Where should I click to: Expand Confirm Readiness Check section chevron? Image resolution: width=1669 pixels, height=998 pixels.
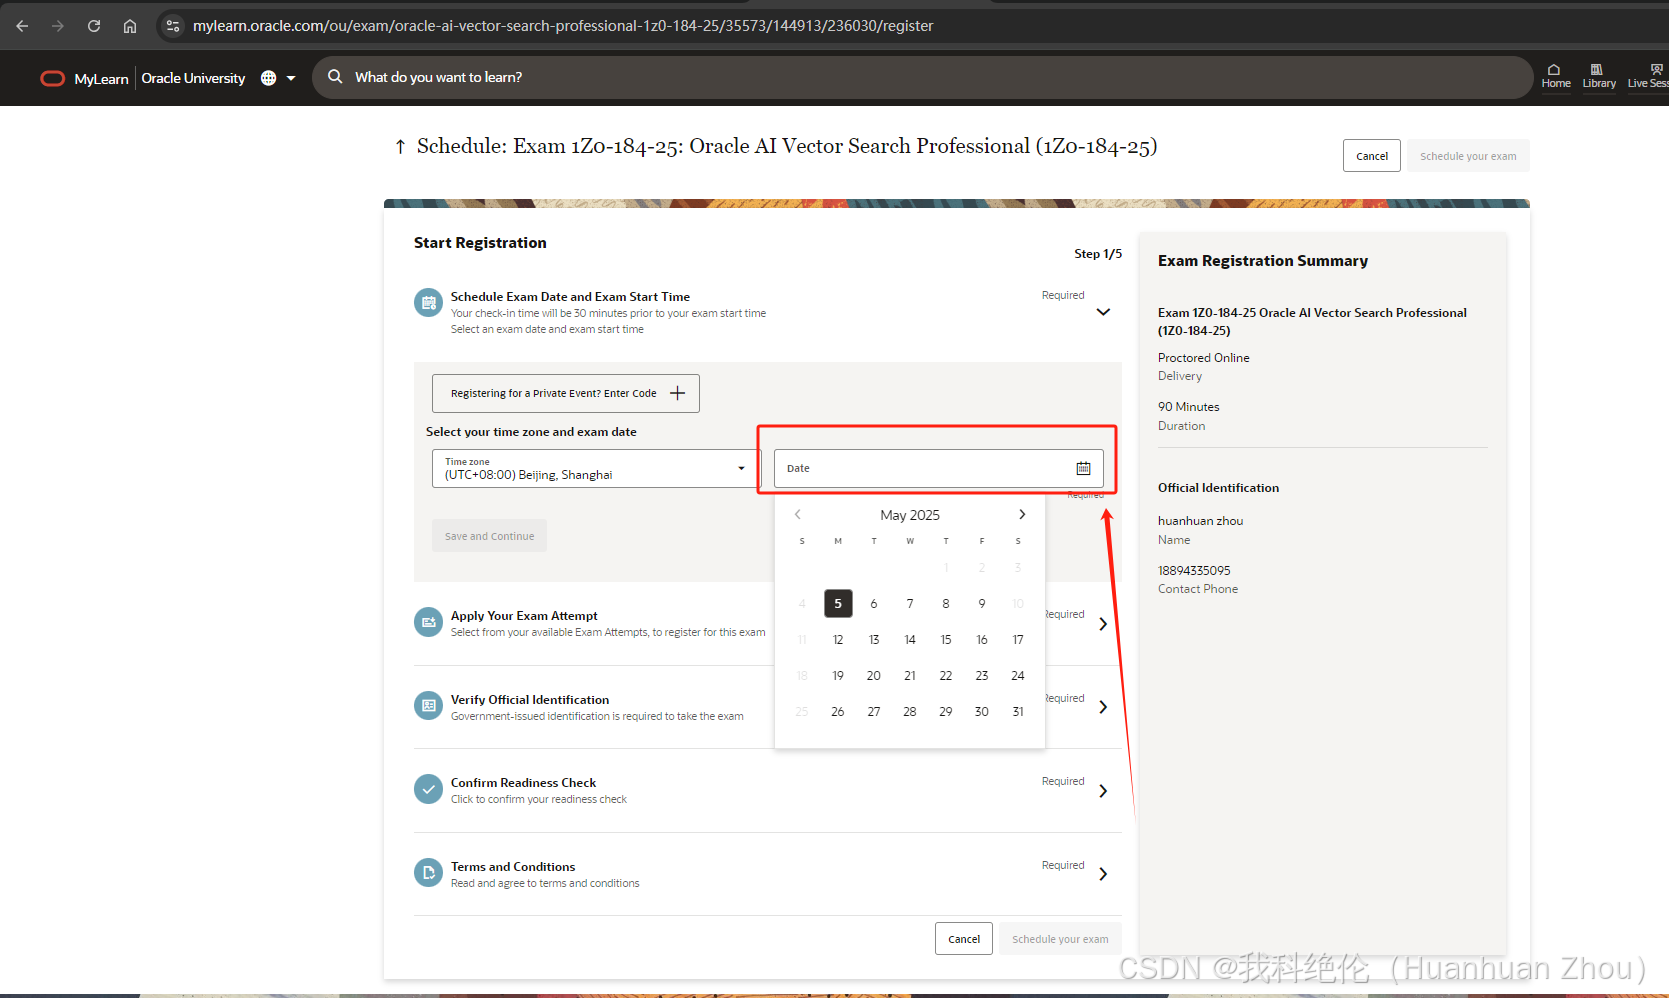pyautogui.click(x=1103, y=791)
